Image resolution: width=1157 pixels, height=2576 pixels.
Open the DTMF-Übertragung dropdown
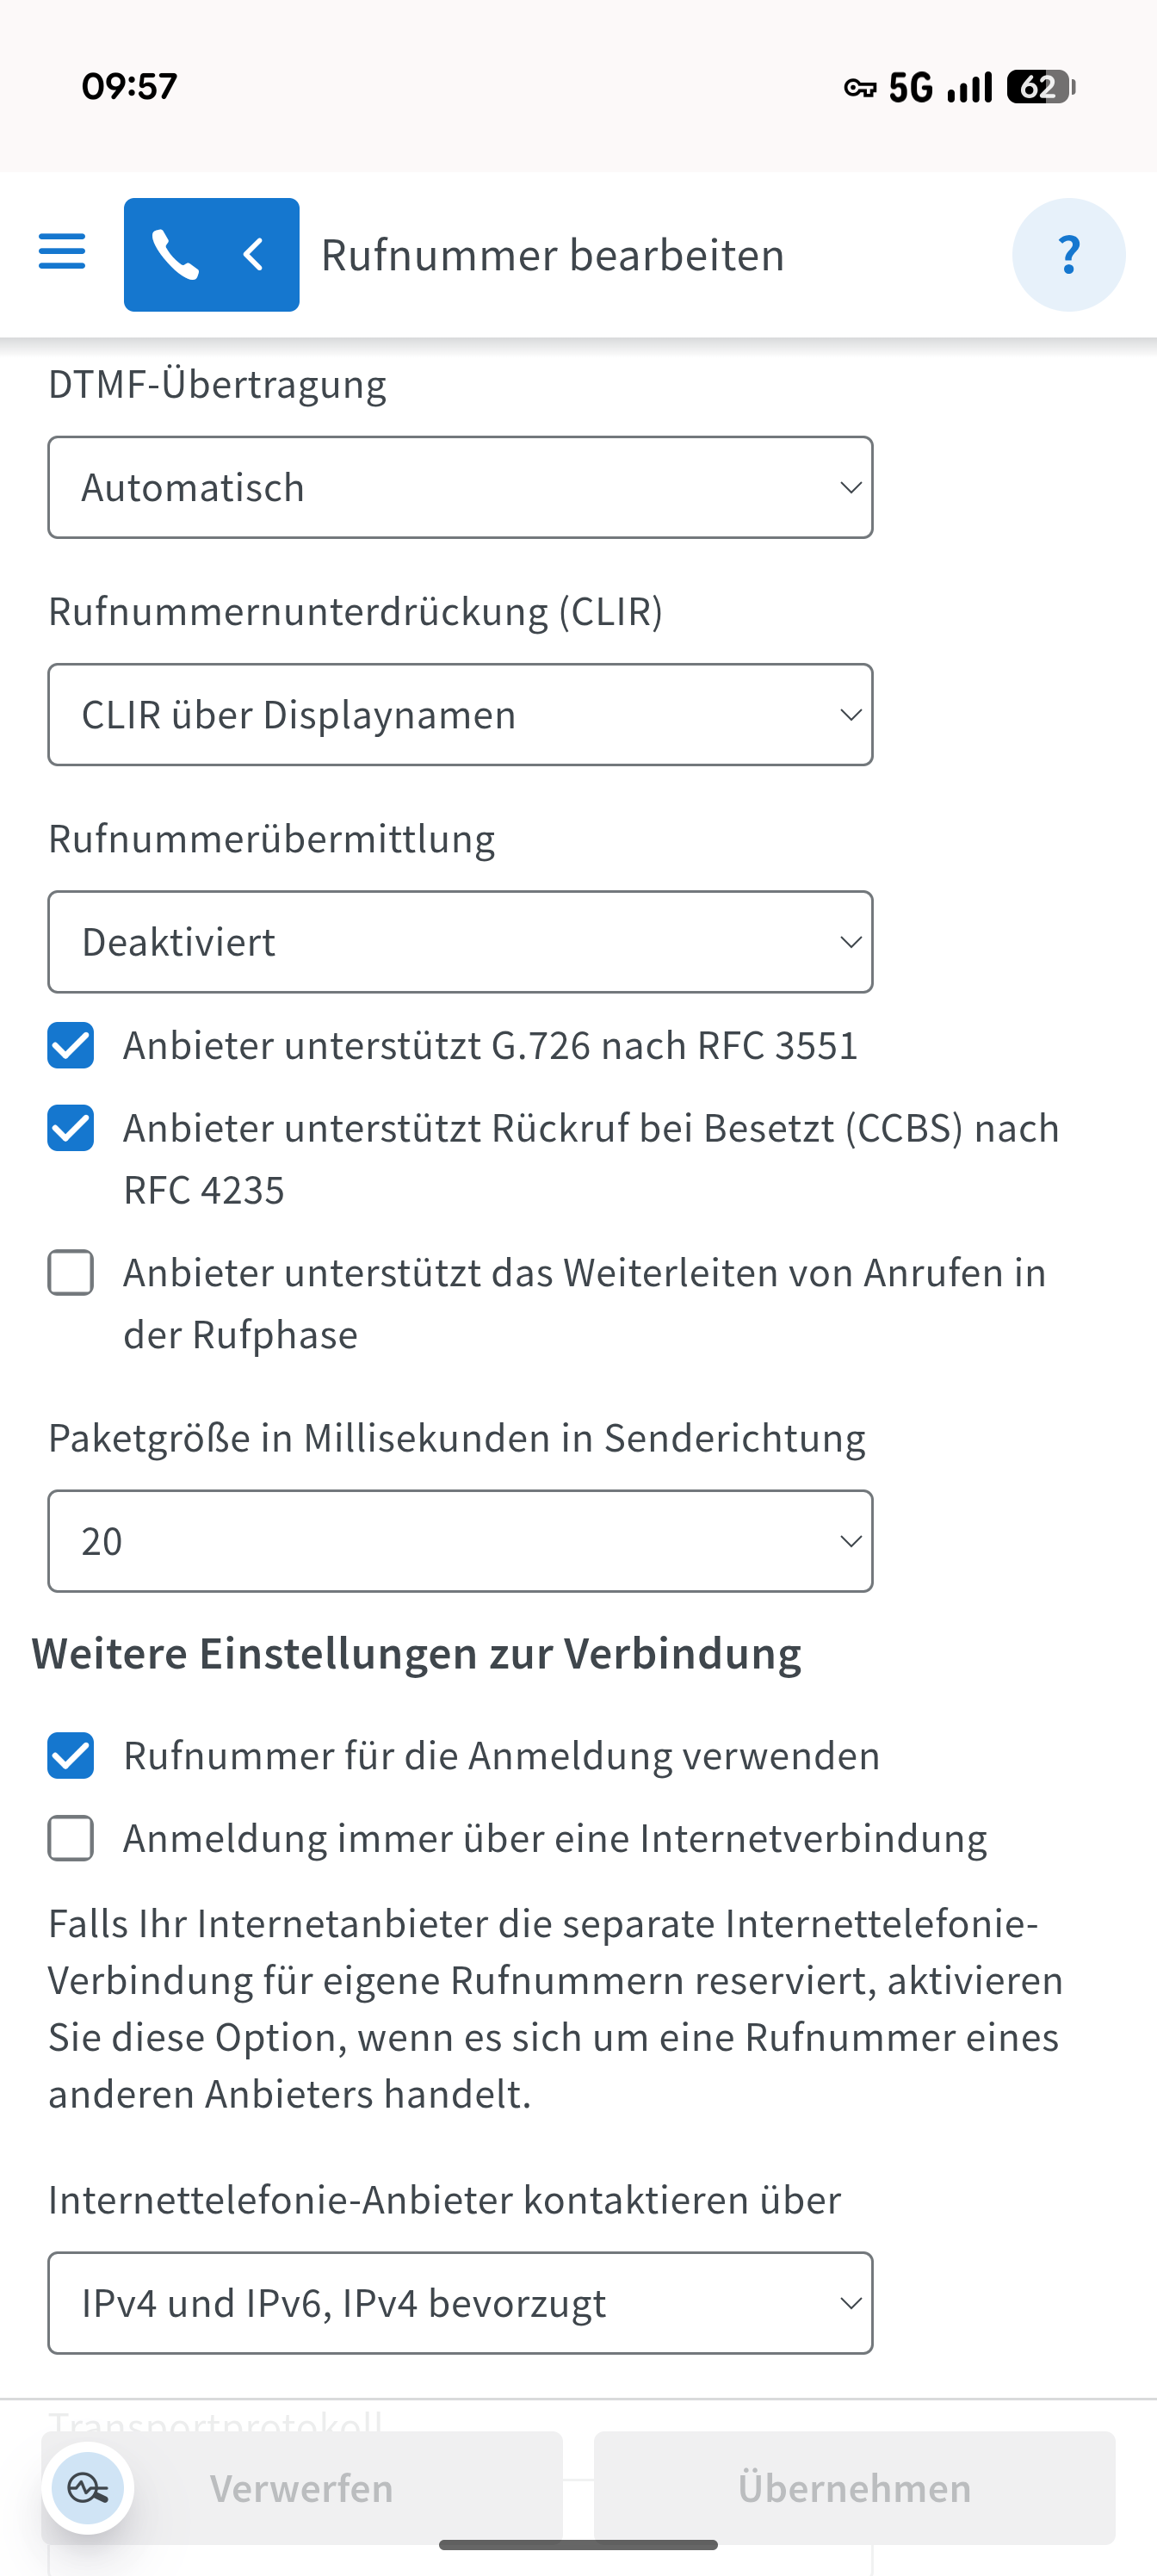460,487
